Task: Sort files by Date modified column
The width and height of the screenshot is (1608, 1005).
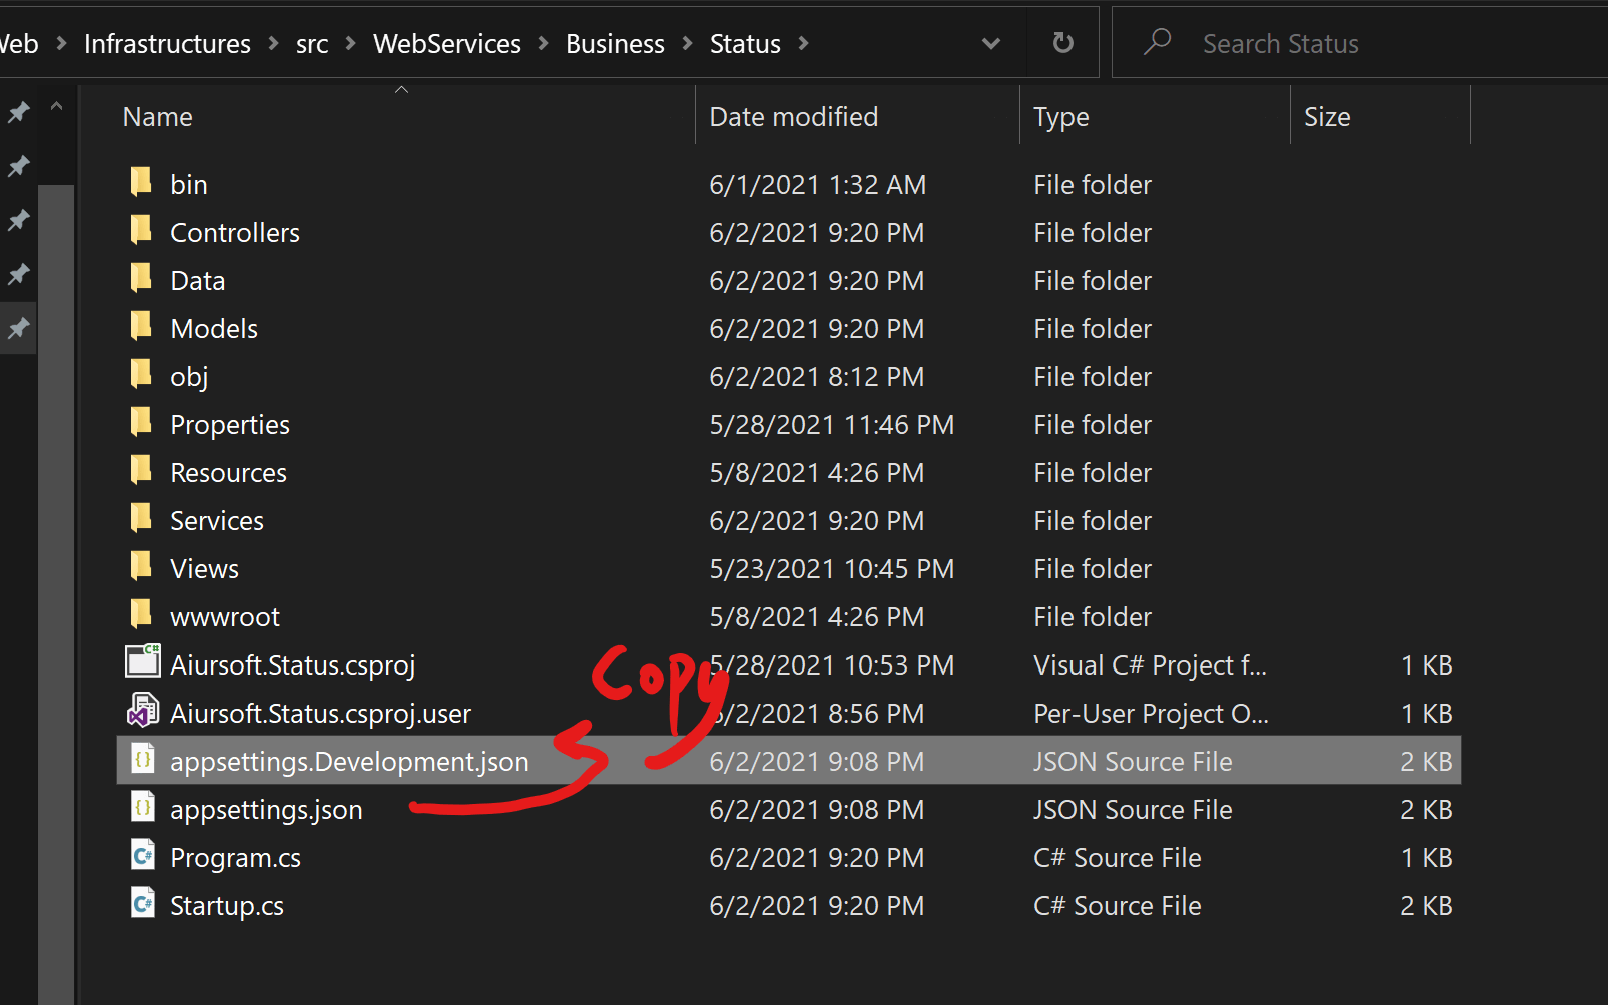Action: 793,116
